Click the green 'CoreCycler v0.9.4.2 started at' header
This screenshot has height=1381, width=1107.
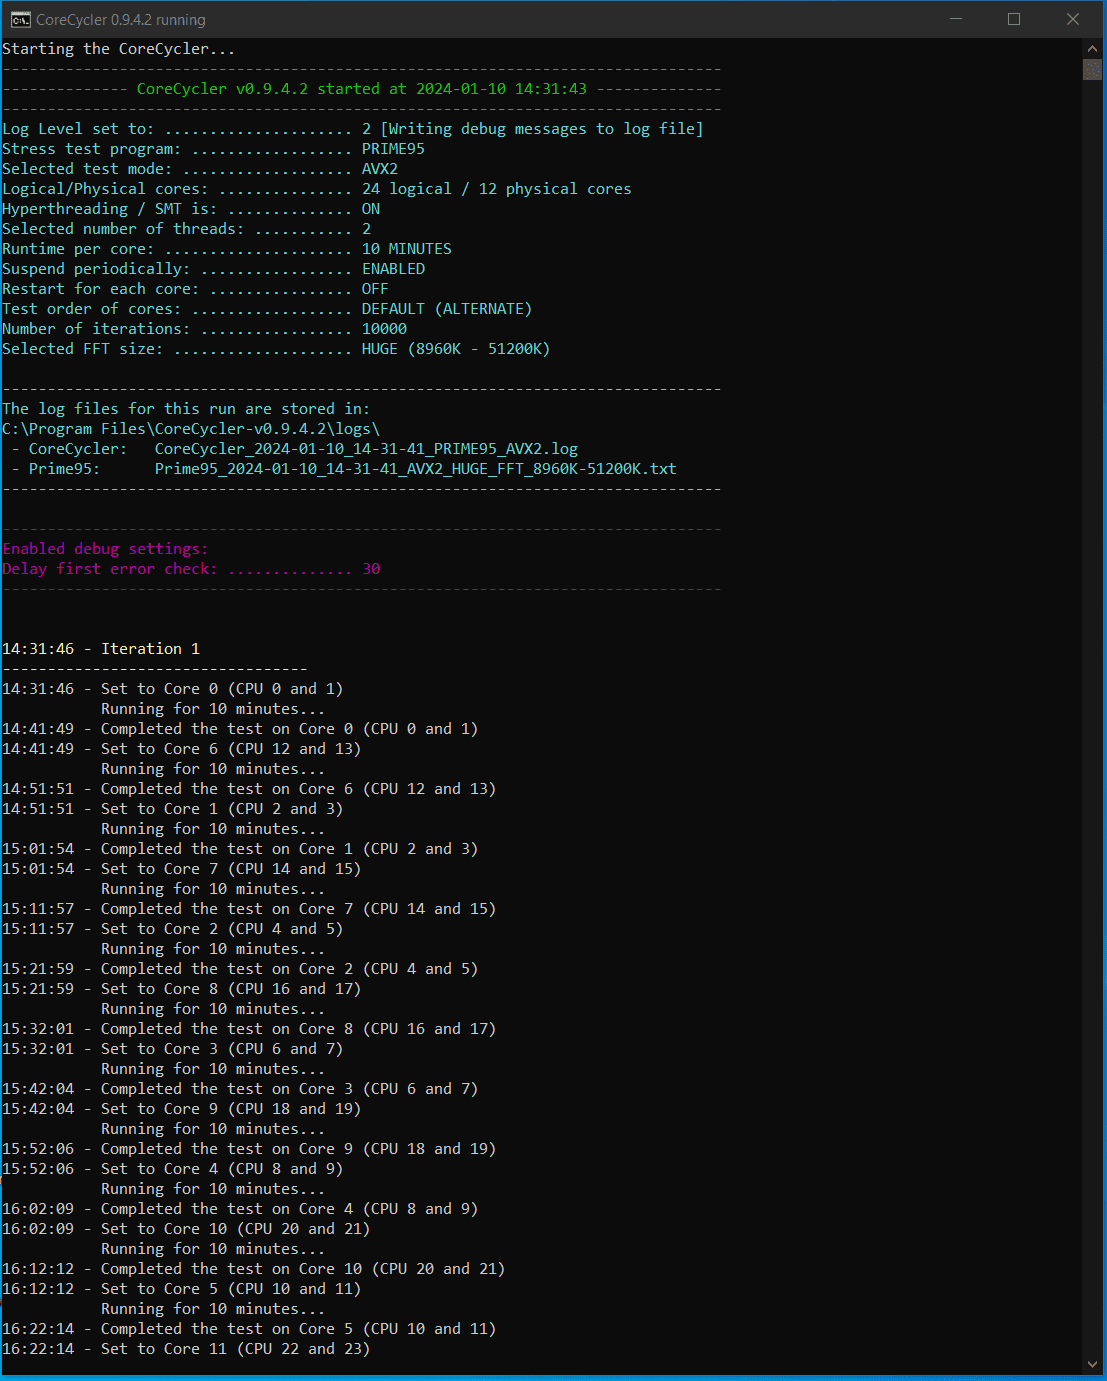coord(362,89)
